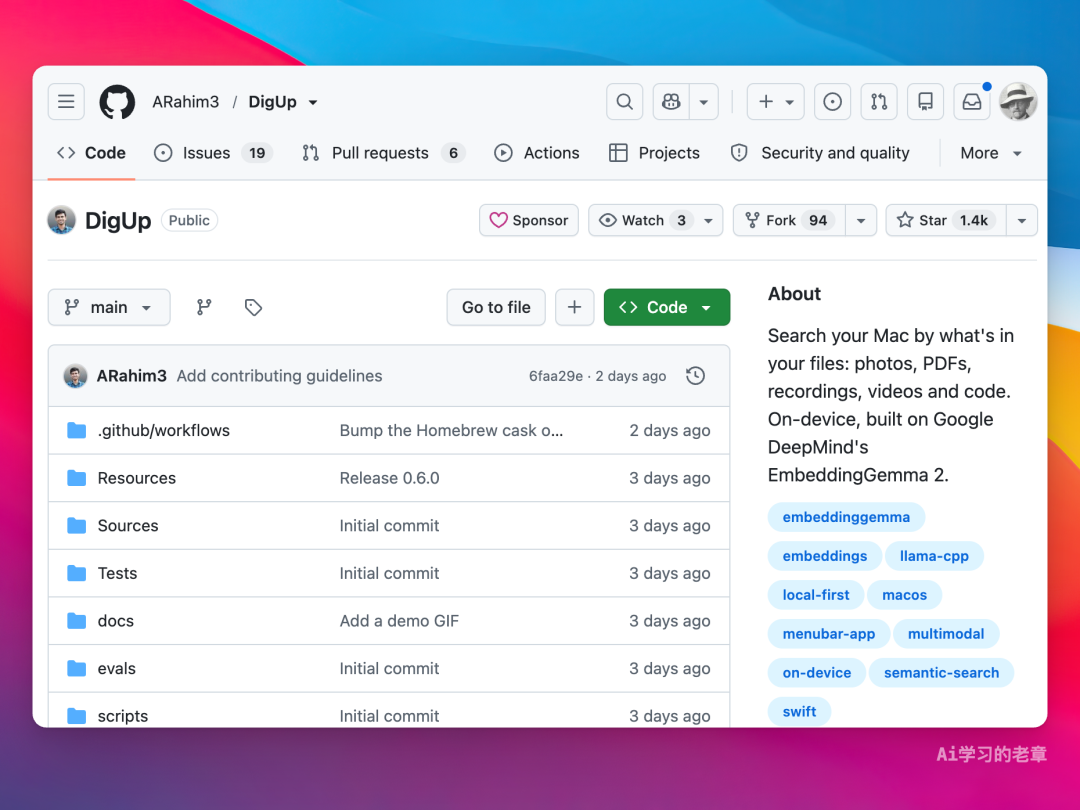Click the Go to file button
This screenshot has height=810, width=1080.
(496, 307)
